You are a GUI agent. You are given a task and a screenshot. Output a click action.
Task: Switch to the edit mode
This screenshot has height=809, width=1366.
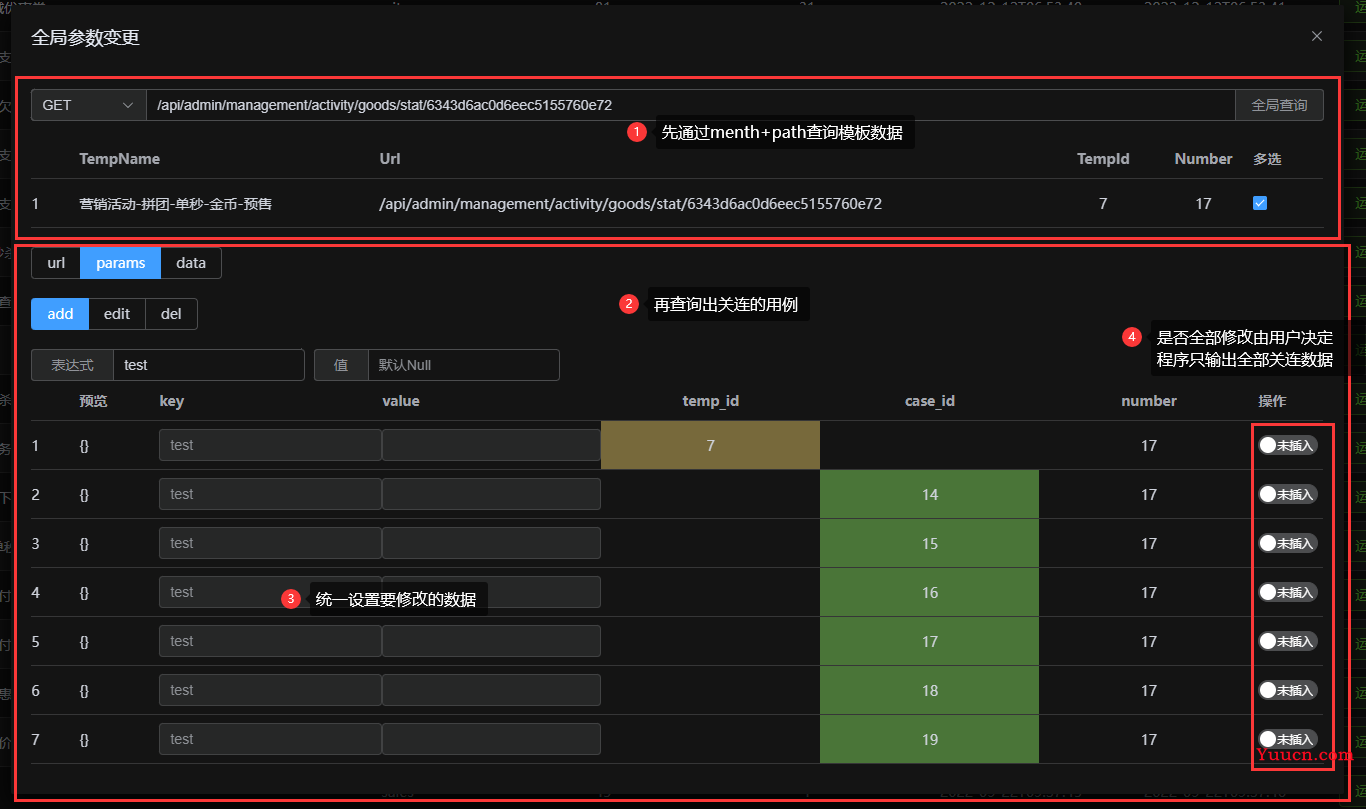click(117, 314)
